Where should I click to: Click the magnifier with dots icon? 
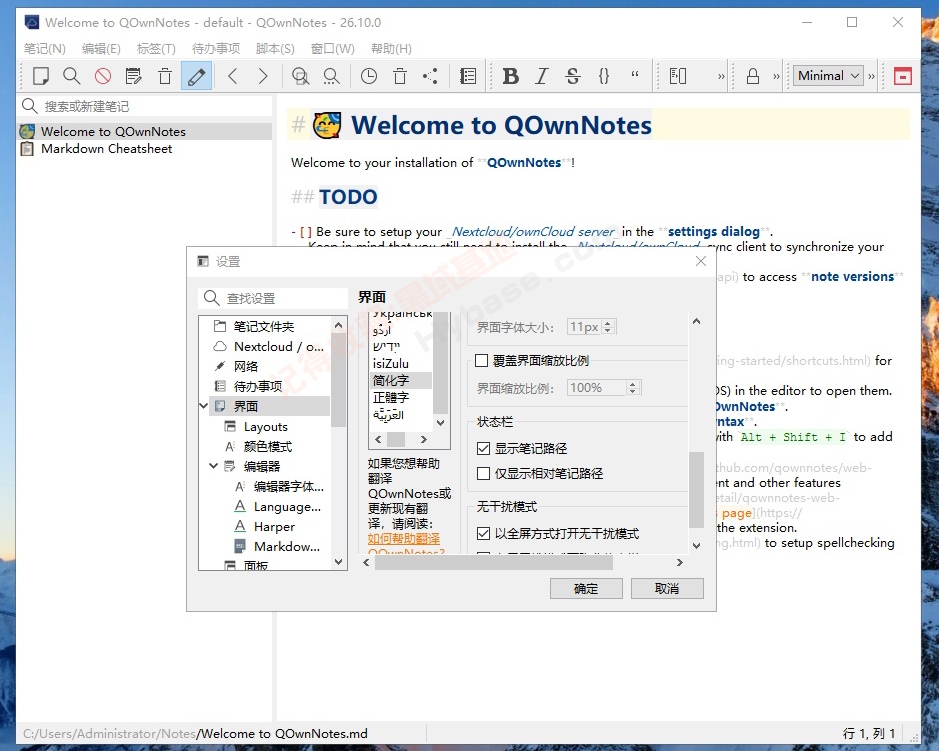pos(331,76)
